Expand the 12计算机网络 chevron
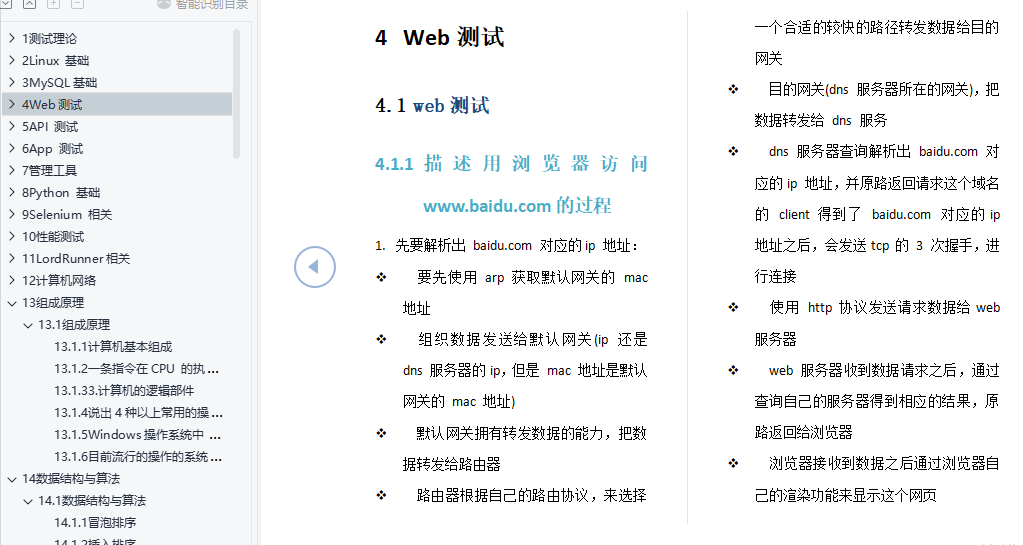Viewport: 1023px width, 545px height. (x=12, y=280)
